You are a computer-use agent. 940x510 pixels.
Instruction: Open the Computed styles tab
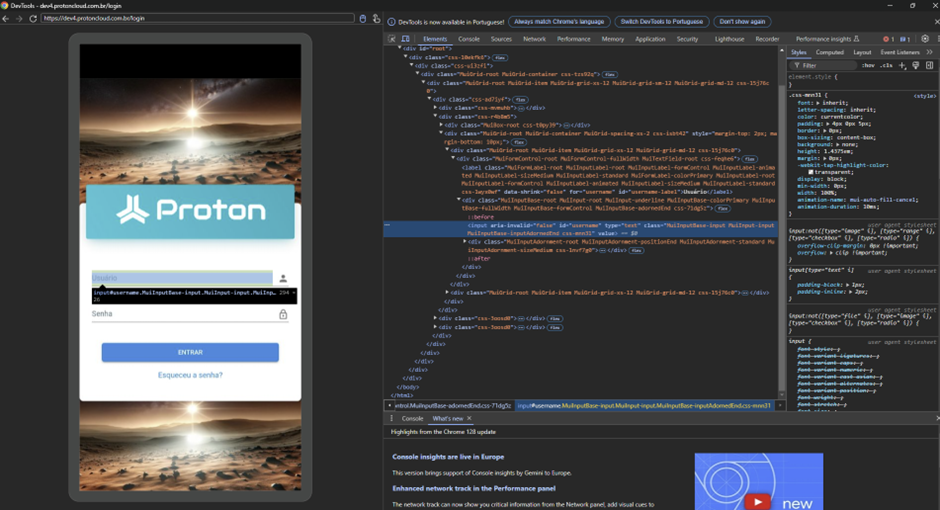point(830,52)
